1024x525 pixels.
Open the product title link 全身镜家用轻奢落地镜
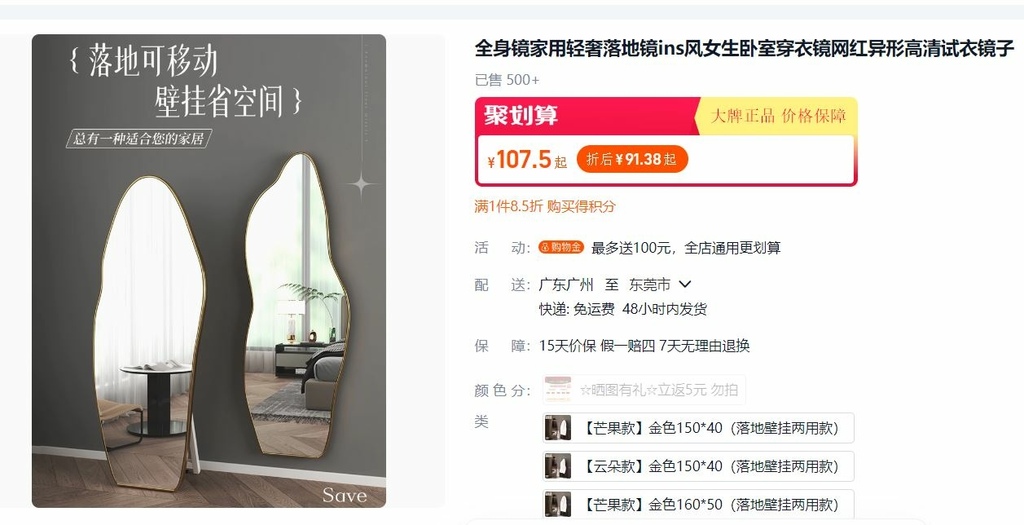[744, 48]
